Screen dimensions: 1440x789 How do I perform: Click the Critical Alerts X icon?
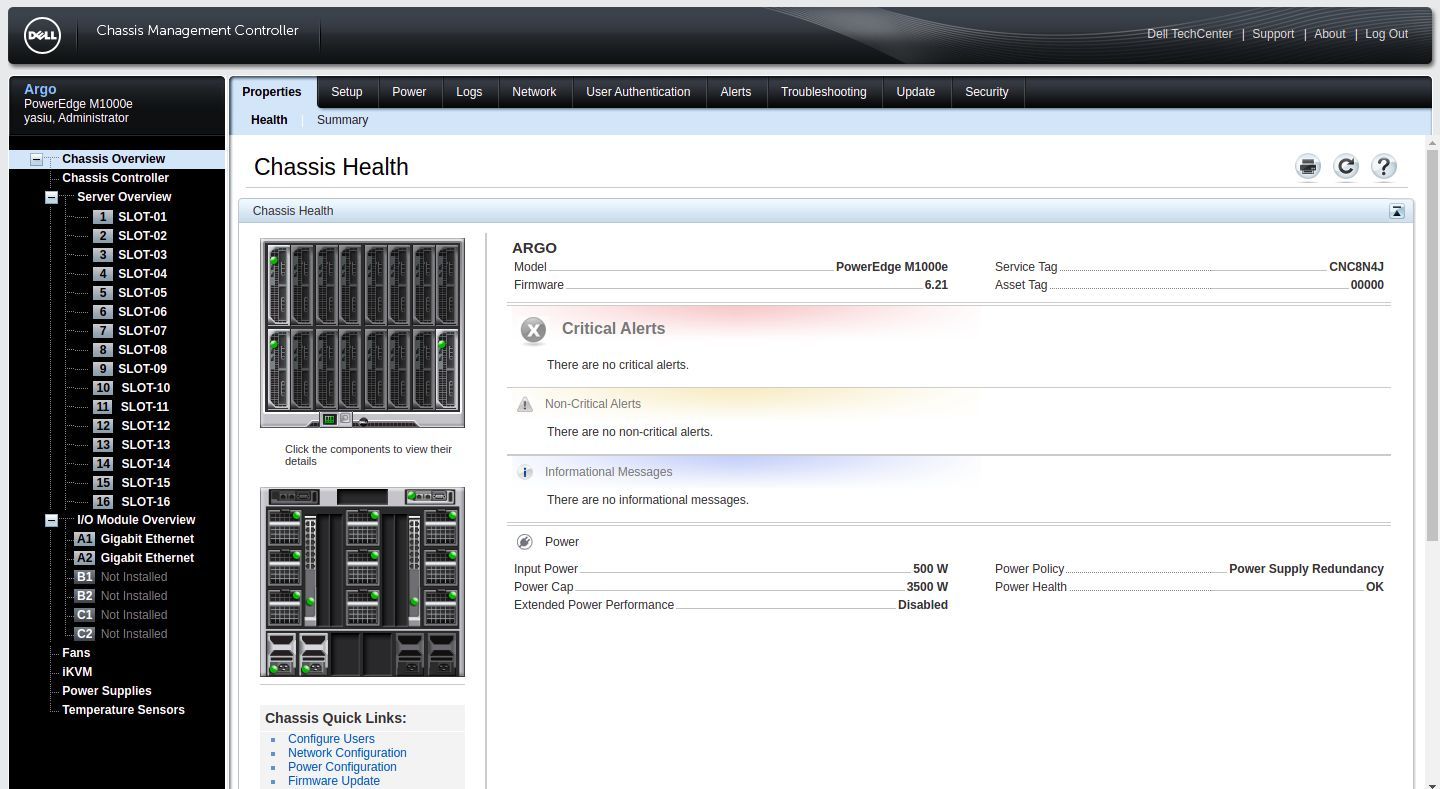click(534, 329)
